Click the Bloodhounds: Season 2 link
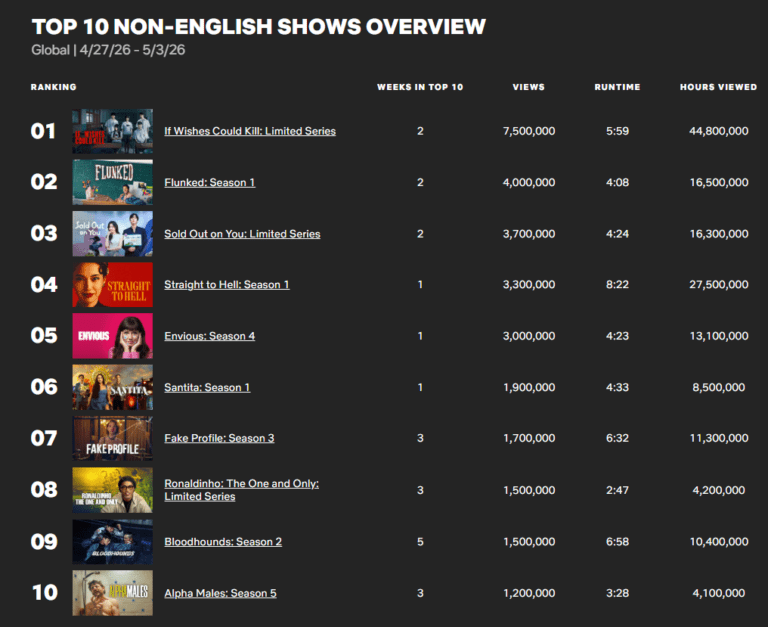The width and height of the screenshot is (768, 627). click(223, 542)
